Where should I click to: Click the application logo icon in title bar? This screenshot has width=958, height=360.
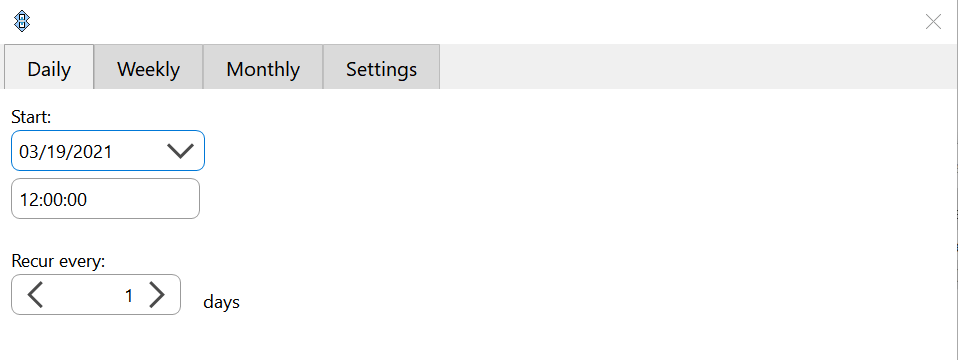[x=22, y=22]
